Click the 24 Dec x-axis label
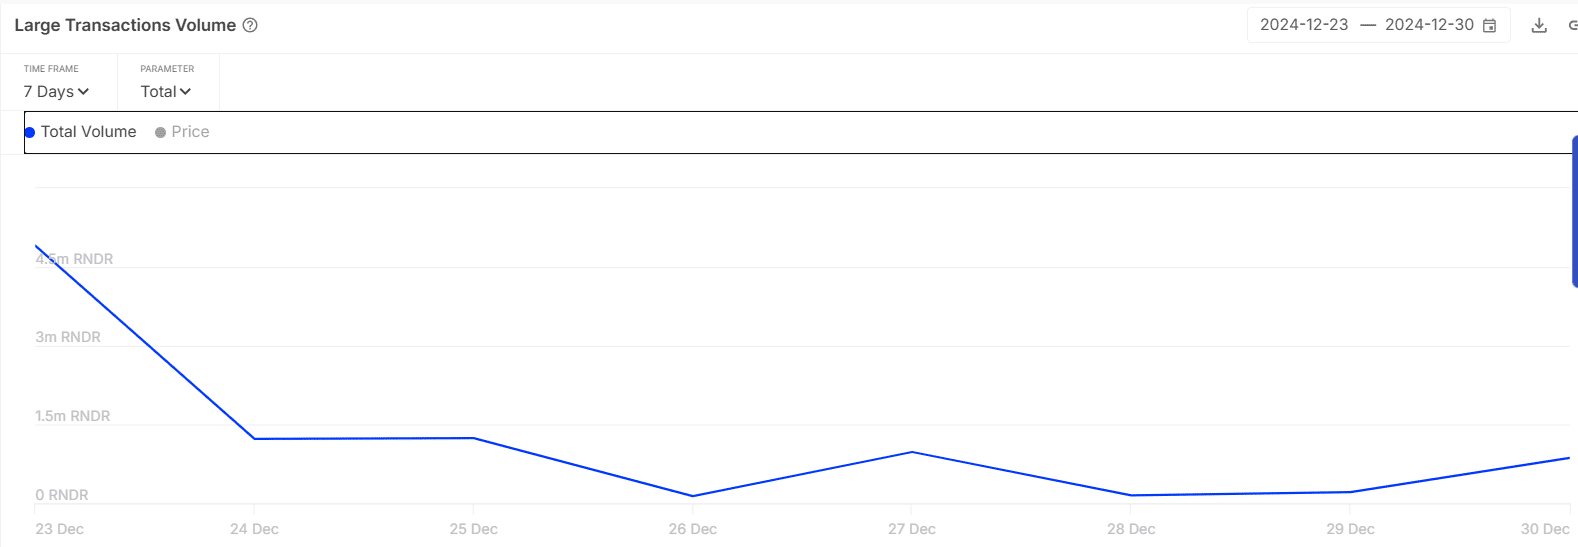The image size is (1578, 547). coord(254,529)
